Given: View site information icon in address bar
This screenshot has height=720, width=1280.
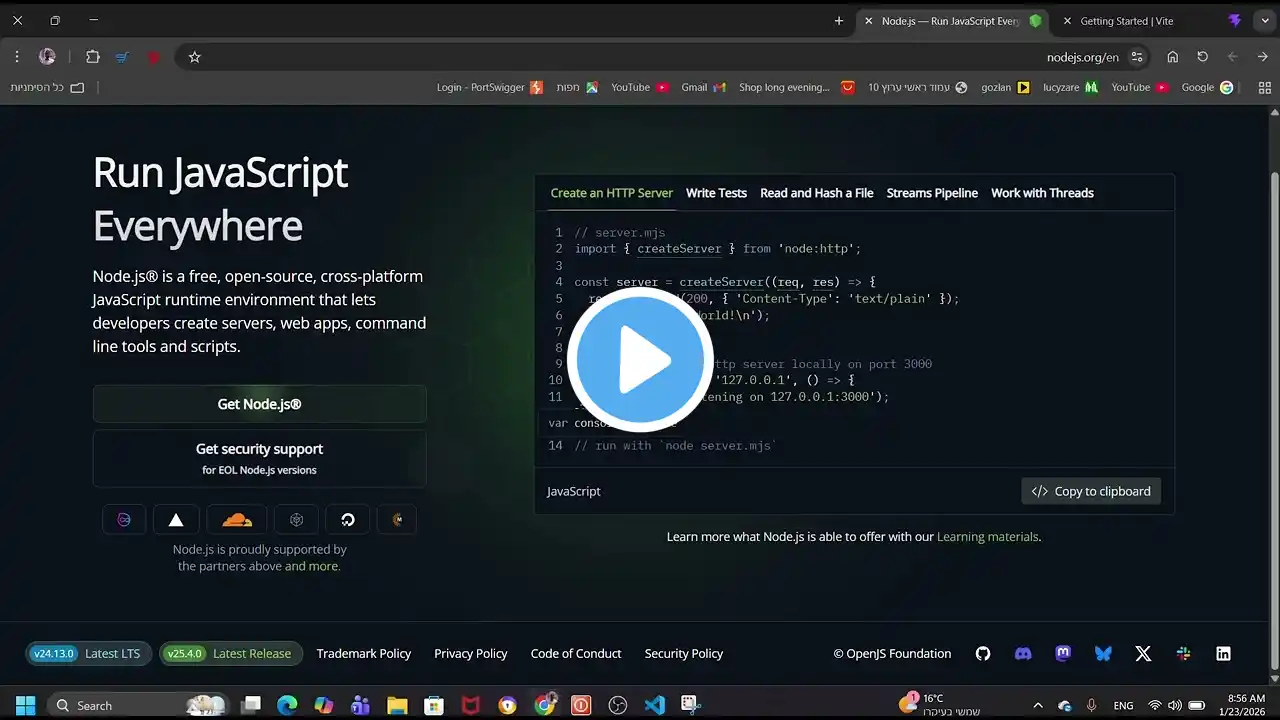Looking at the screenshot, I should coord(1137,57).
